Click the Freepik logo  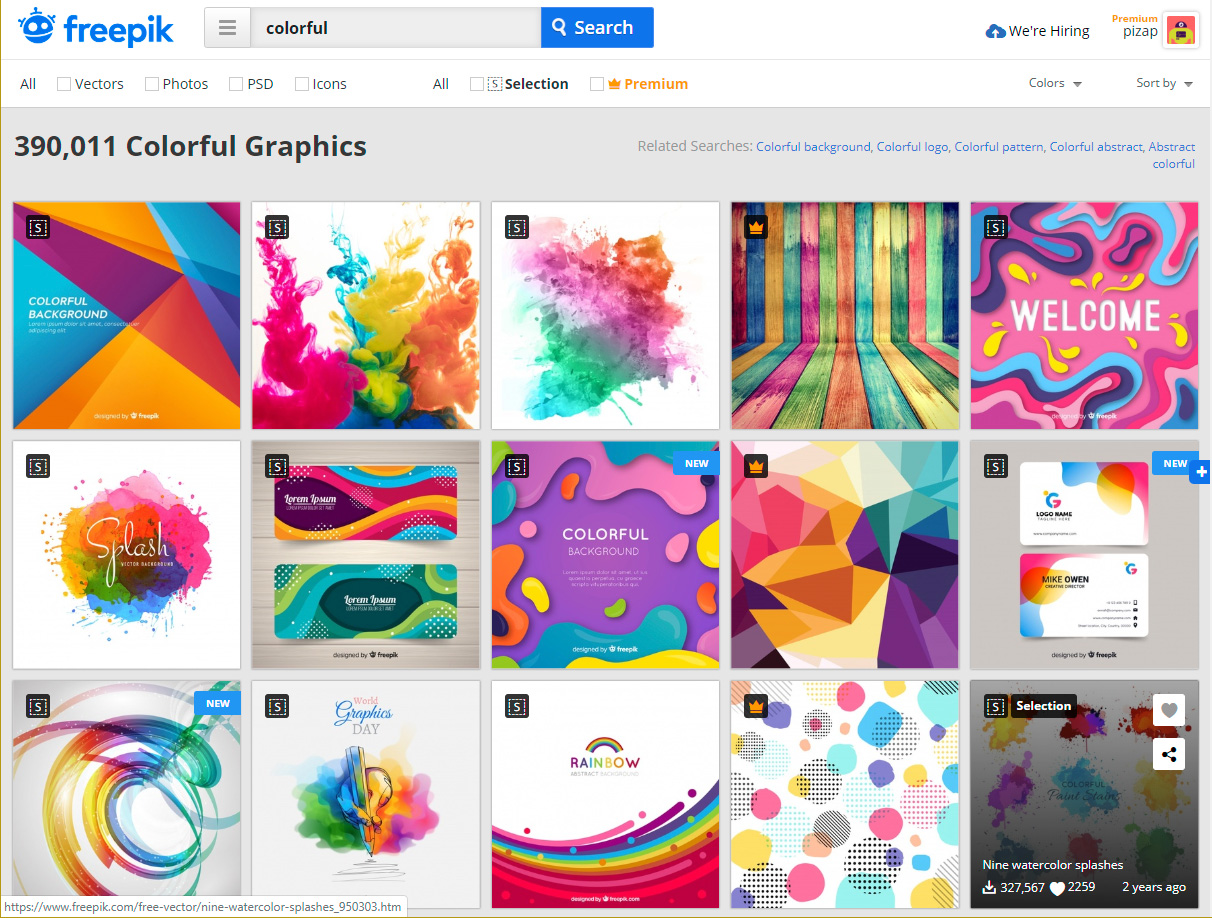(x=96, y=28)
